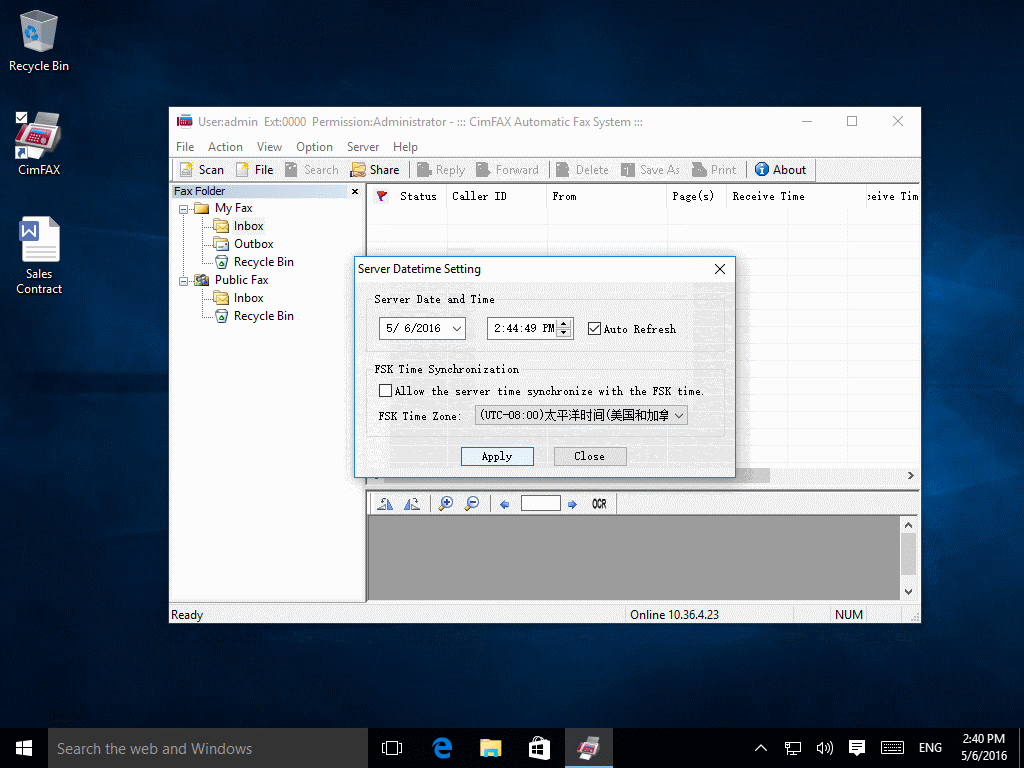Select the Outbox folder
The image size is (1024, 768).
[x=253, y=244]
